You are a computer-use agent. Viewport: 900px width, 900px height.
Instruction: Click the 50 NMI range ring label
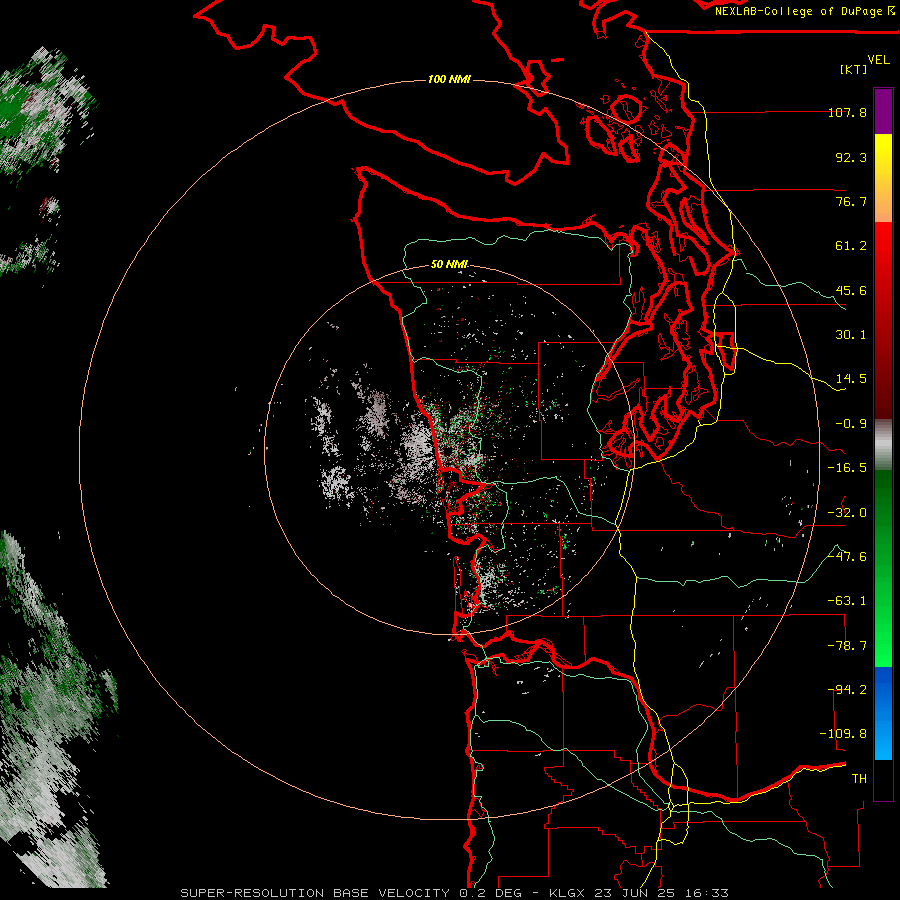pyautogui.click(x=449, y=264)
